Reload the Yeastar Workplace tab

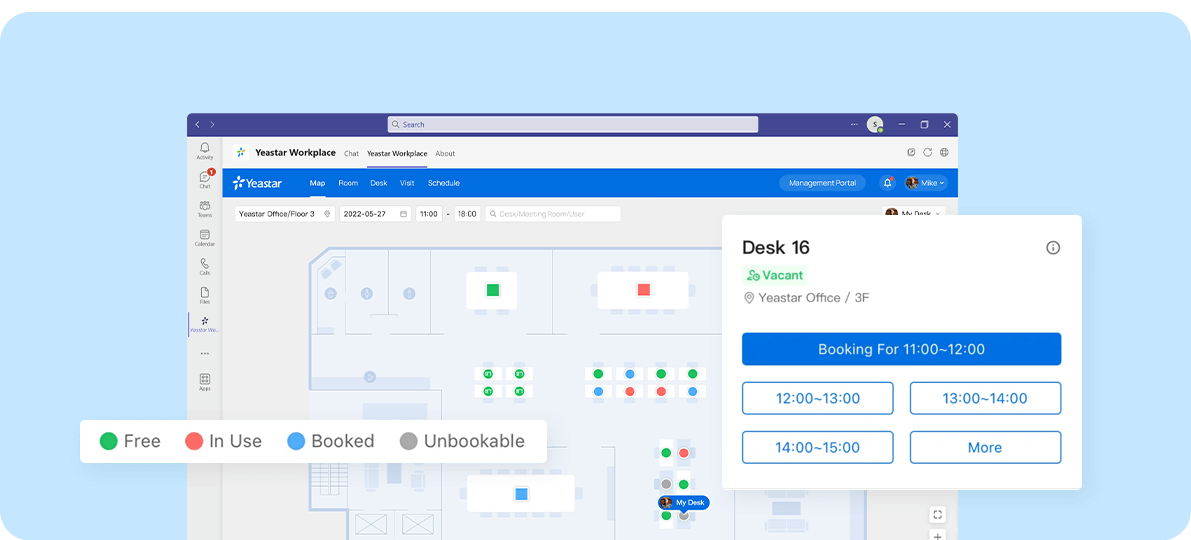[927, 152]
